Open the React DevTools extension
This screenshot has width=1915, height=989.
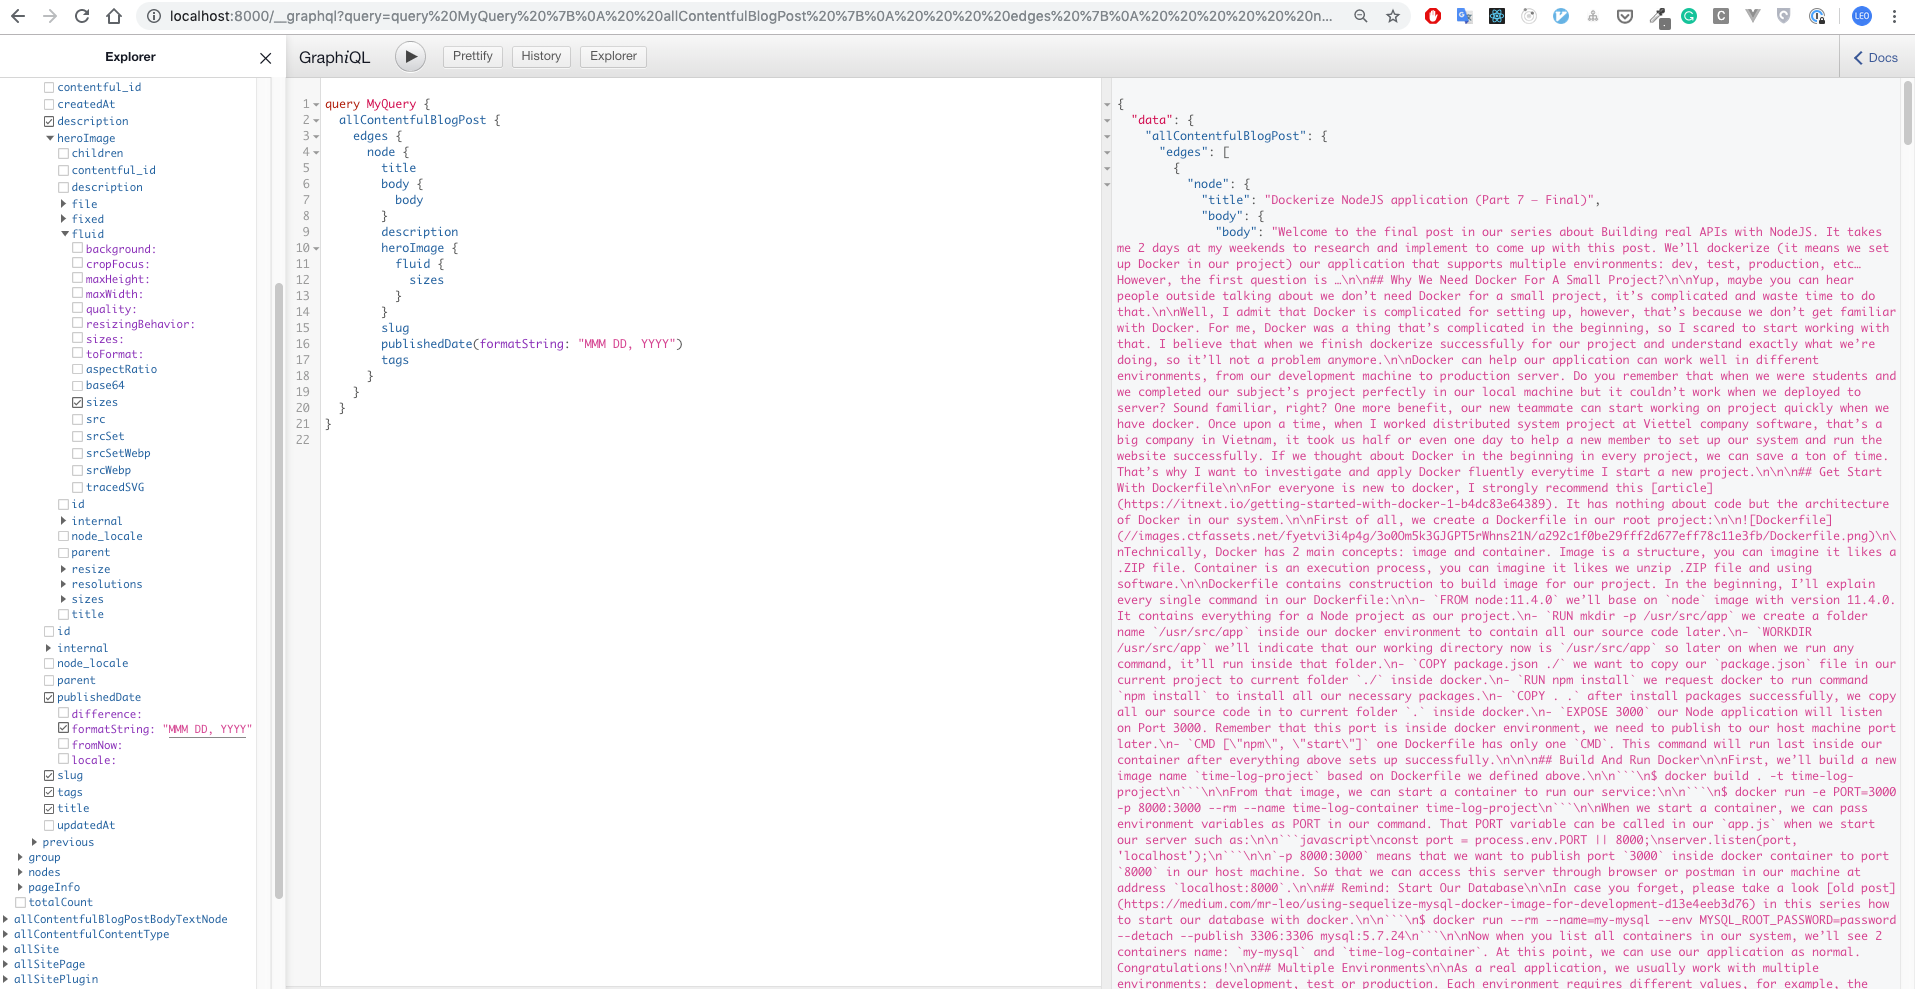(1497, 16)
